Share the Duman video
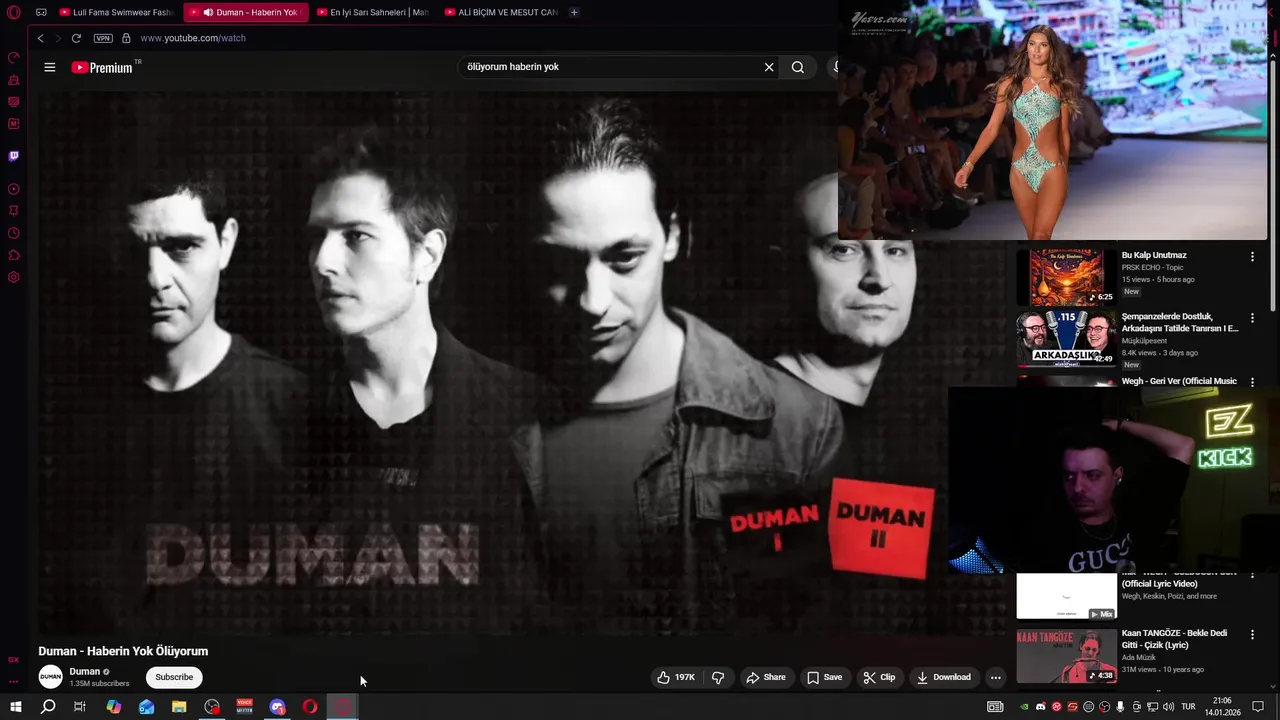The height and width of the screenshot is (720, 1280). click(766, 677)
